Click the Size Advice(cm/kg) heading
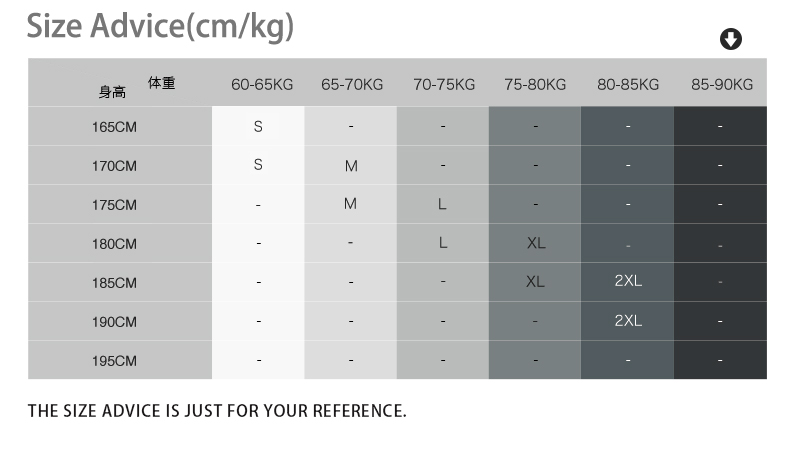 160,26
